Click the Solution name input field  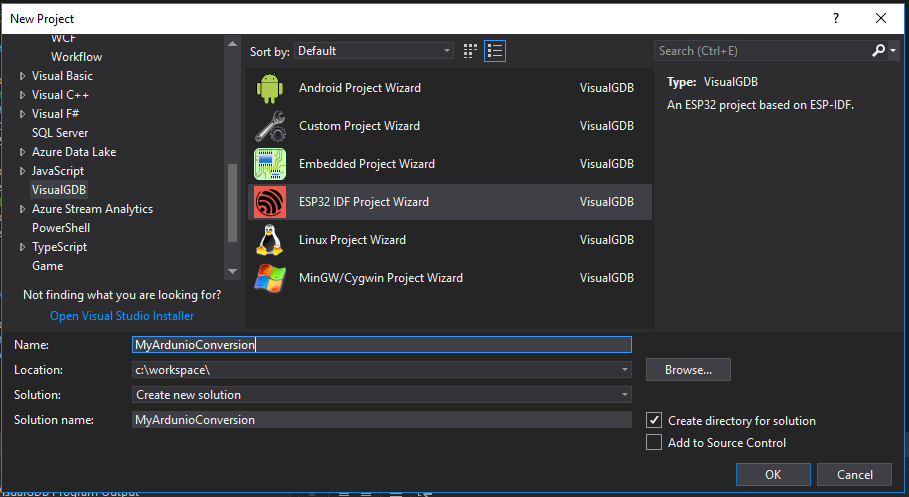(x=382, y=420)
